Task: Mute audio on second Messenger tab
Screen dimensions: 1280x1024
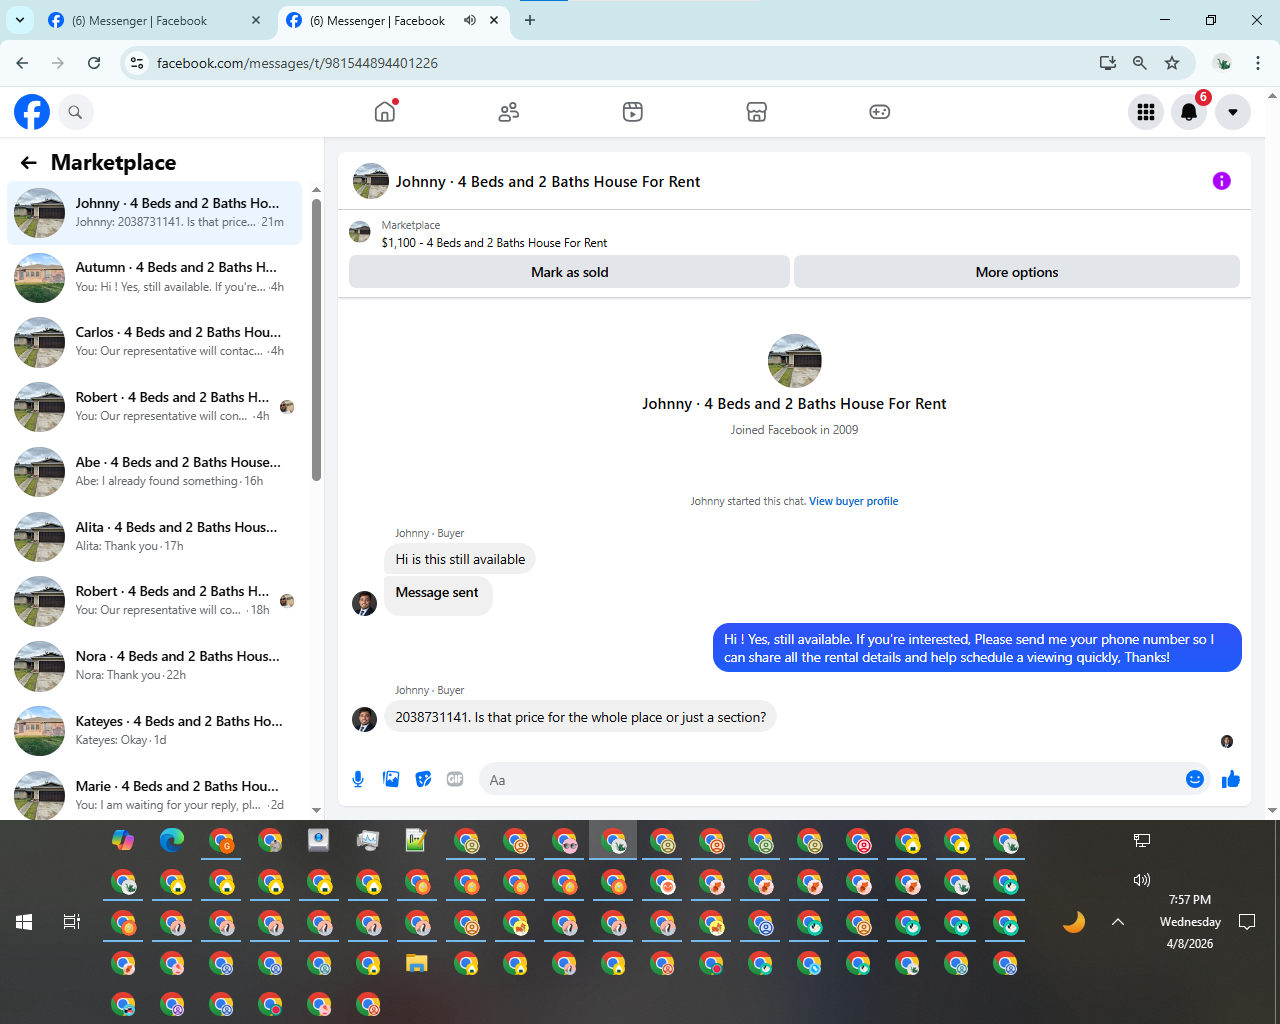Action: point(470,21)
